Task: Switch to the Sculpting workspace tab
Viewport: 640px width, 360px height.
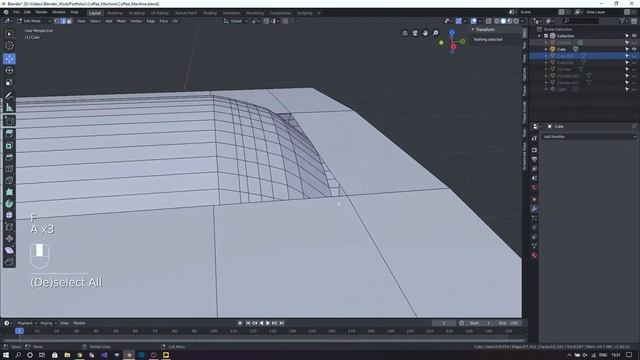Action: (x=137, y=13)
